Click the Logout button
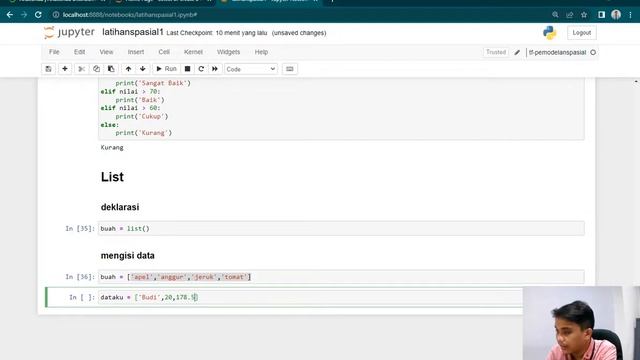The image size is (640, 360). (582, 33)
